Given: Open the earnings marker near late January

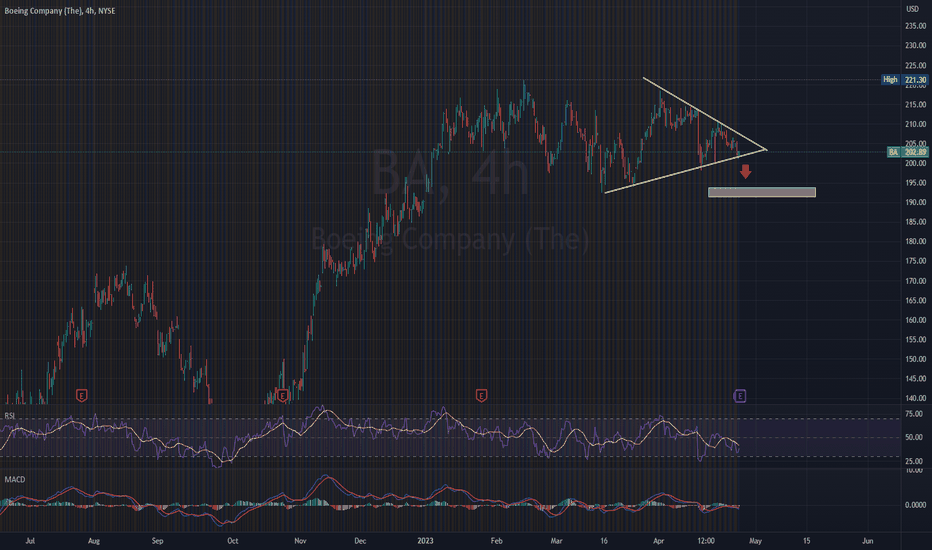Looking at the screenshot, I should point(481,395).
